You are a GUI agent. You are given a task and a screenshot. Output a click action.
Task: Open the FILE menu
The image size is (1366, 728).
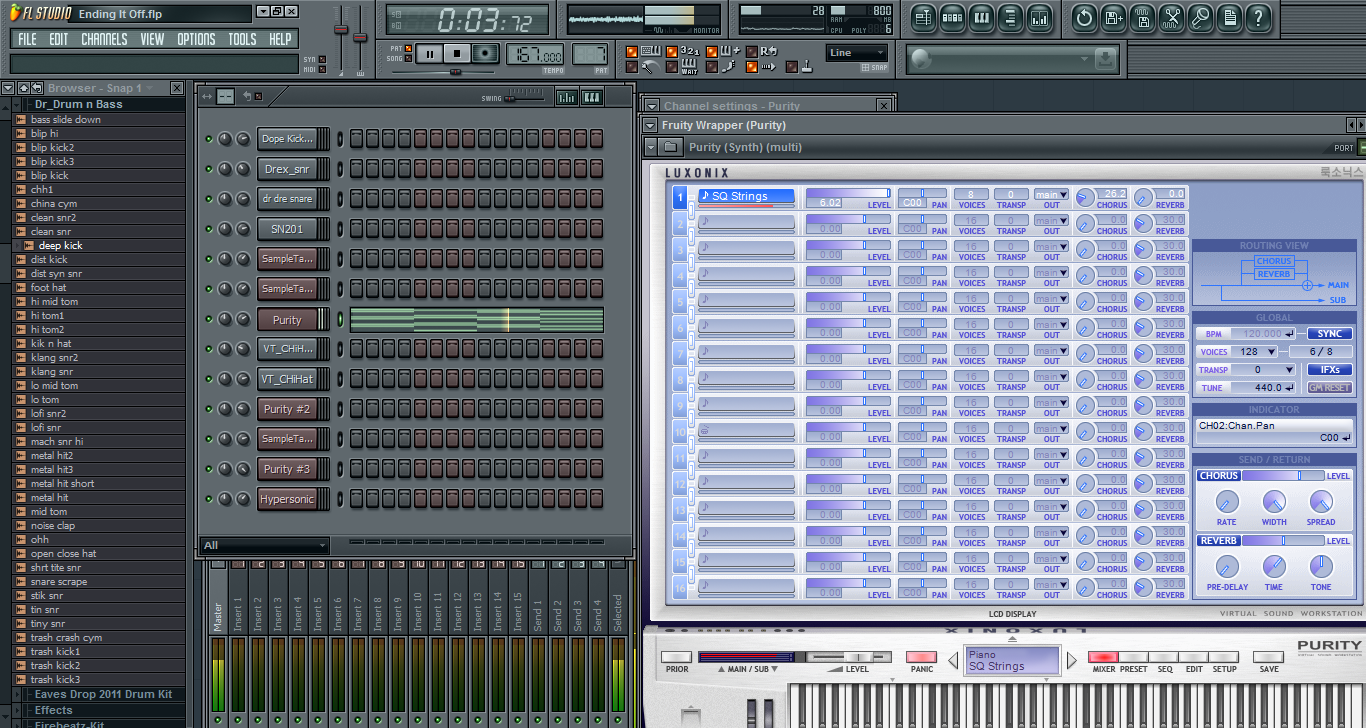point(27,39)
